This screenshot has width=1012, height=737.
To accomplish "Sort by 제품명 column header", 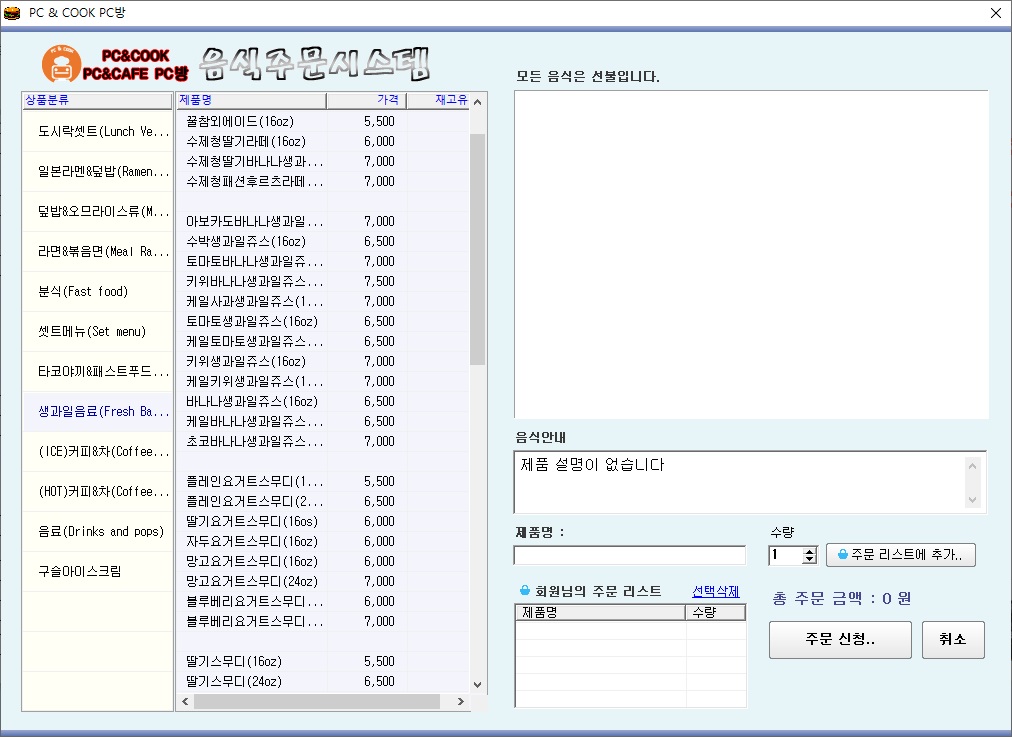I will pyautogui.click(x=251, y=100).
